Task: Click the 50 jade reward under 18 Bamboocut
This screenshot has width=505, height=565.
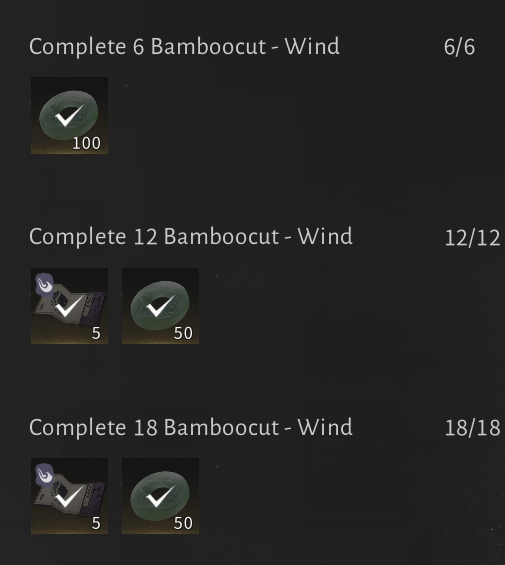Action: point(160,496)
